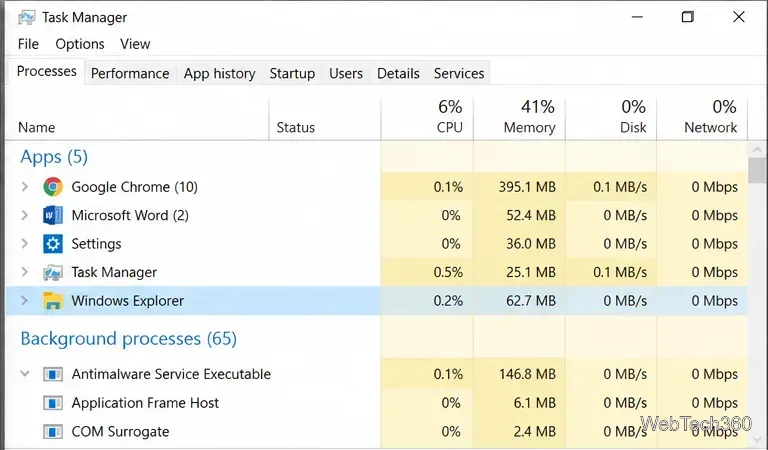Click the Application Frame Host icon
The height and width of the screenshot is (450, 768).
53,403
